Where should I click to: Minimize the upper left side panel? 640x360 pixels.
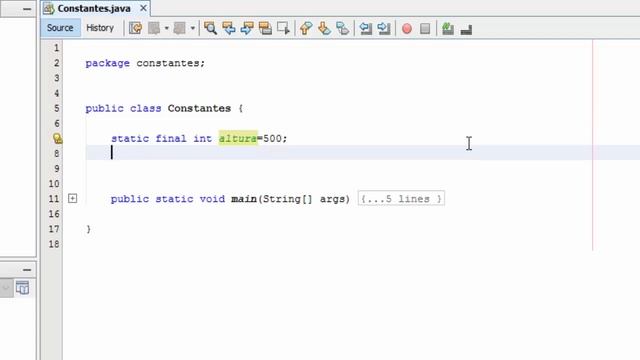[x=27, y=9]
